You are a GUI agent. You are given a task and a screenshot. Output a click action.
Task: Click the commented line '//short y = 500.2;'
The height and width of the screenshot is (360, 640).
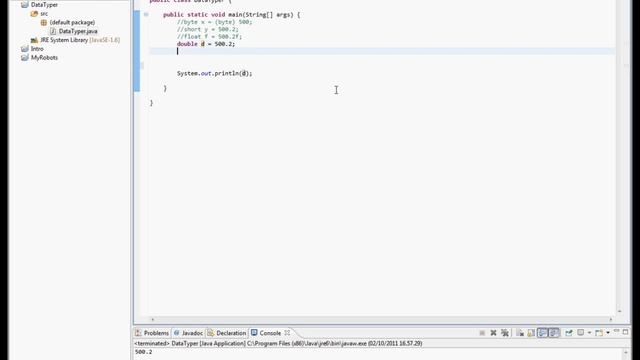pos(208,29)
